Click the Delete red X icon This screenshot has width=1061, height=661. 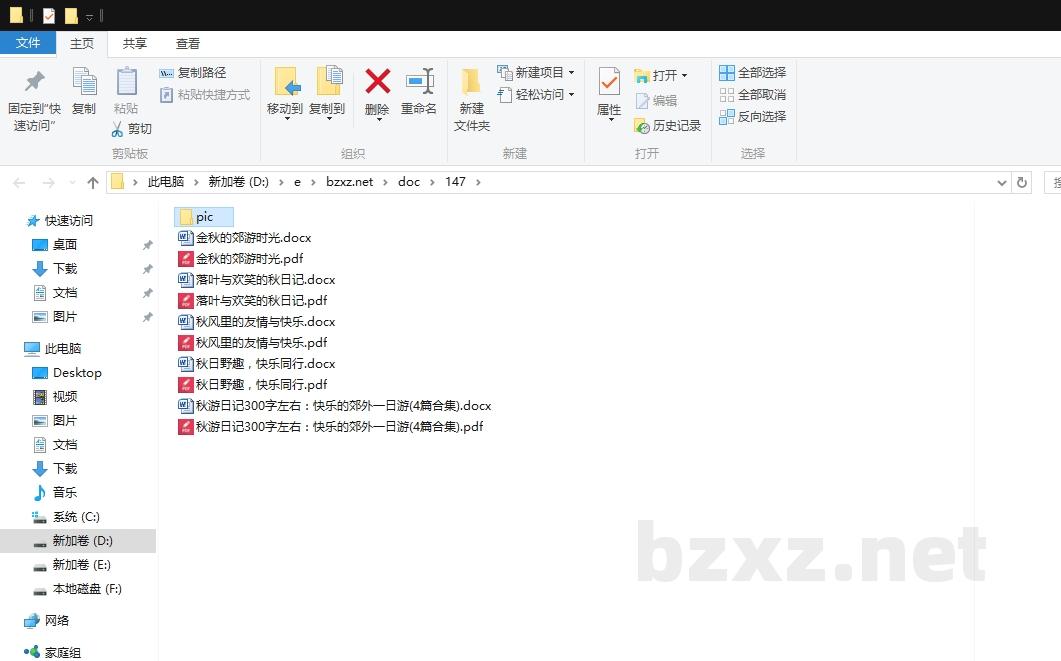(x=377, y=82)
